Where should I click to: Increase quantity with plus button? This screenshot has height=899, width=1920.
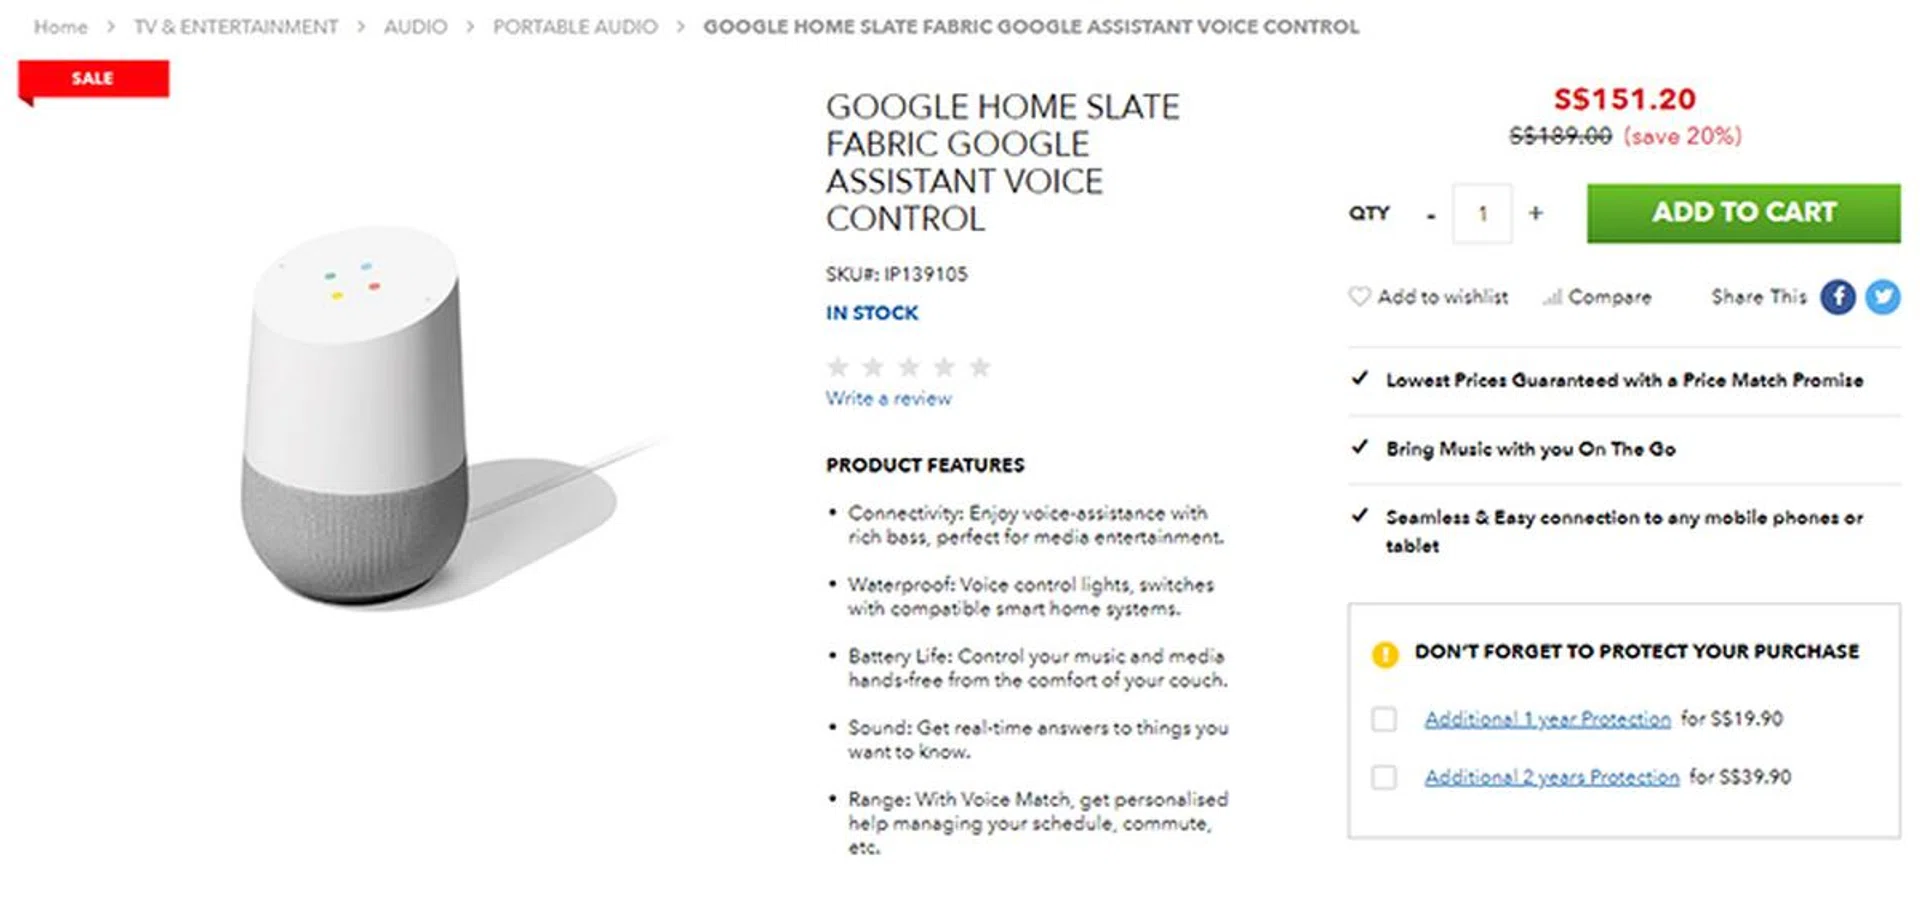click(1536, 213)
